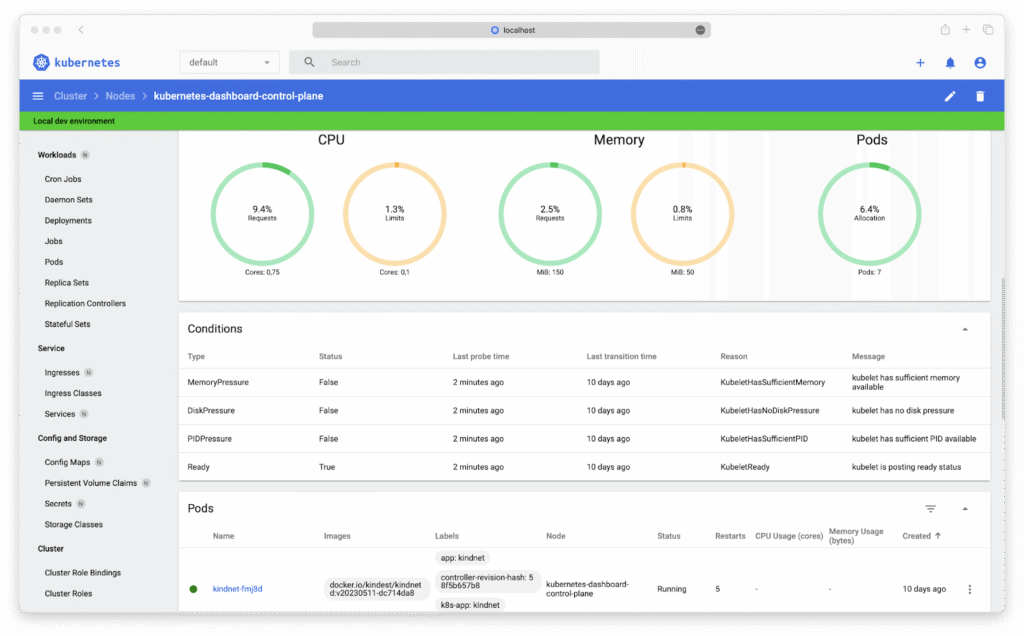The height and width of the screenshot is (636, 1024).
Task: Select Cron Jobs in sidebar
Action: click(x=63, y=179)
